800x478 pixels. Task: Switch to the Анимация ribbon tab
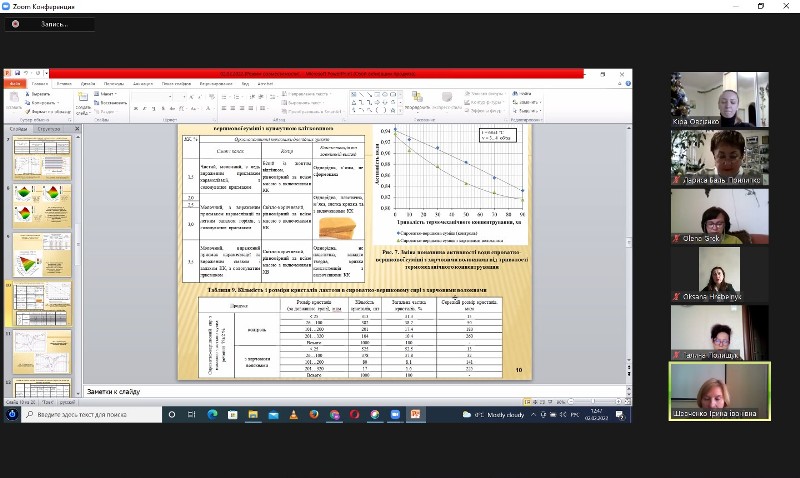pos(143,84)
